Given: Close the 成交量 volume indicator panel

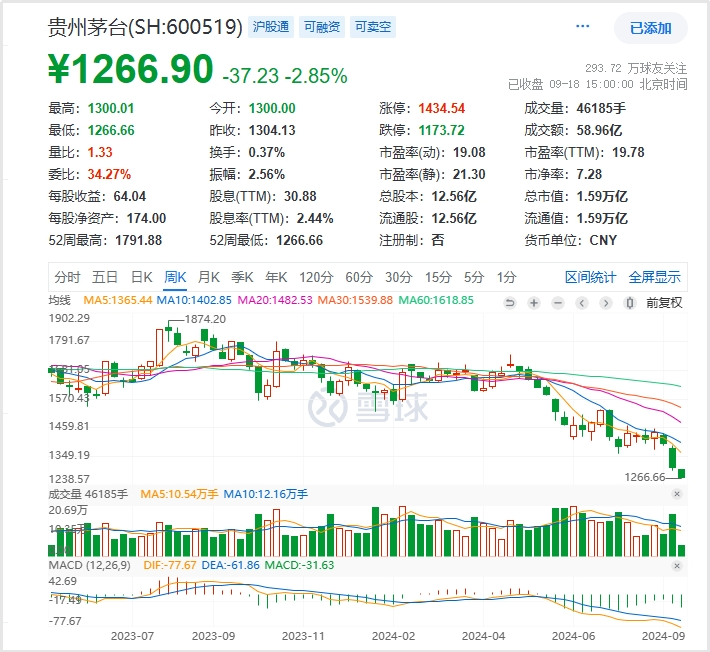Looking at the screenshot, I should 677,494.
